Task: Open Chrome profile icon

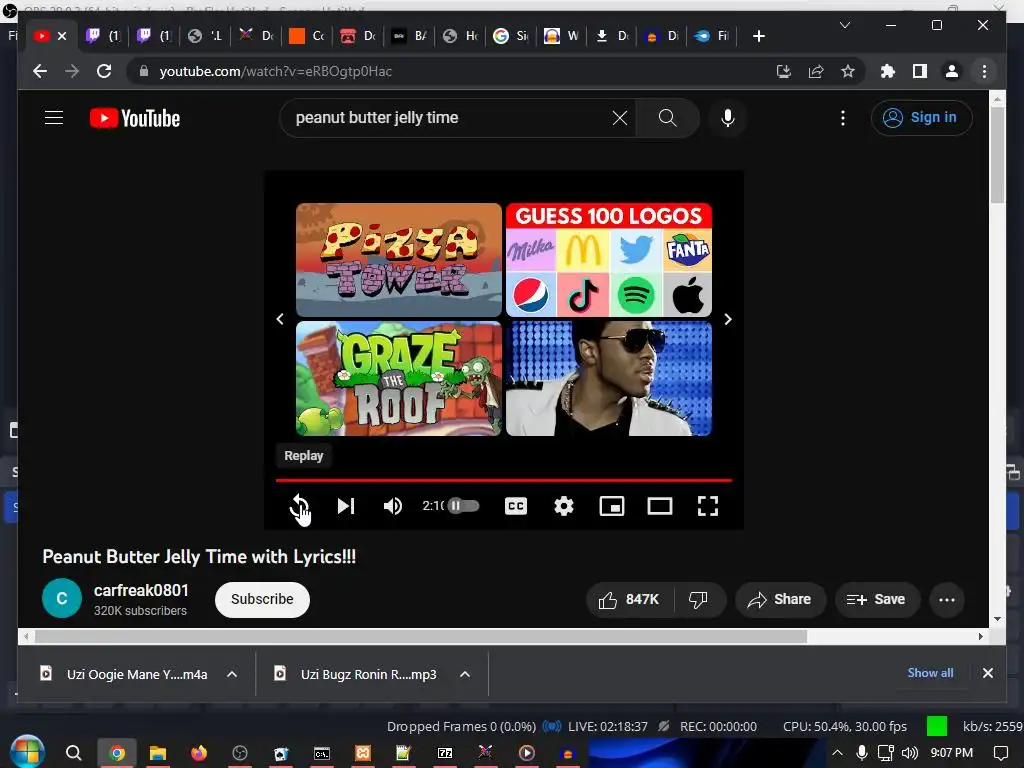Action: [952, 71]
